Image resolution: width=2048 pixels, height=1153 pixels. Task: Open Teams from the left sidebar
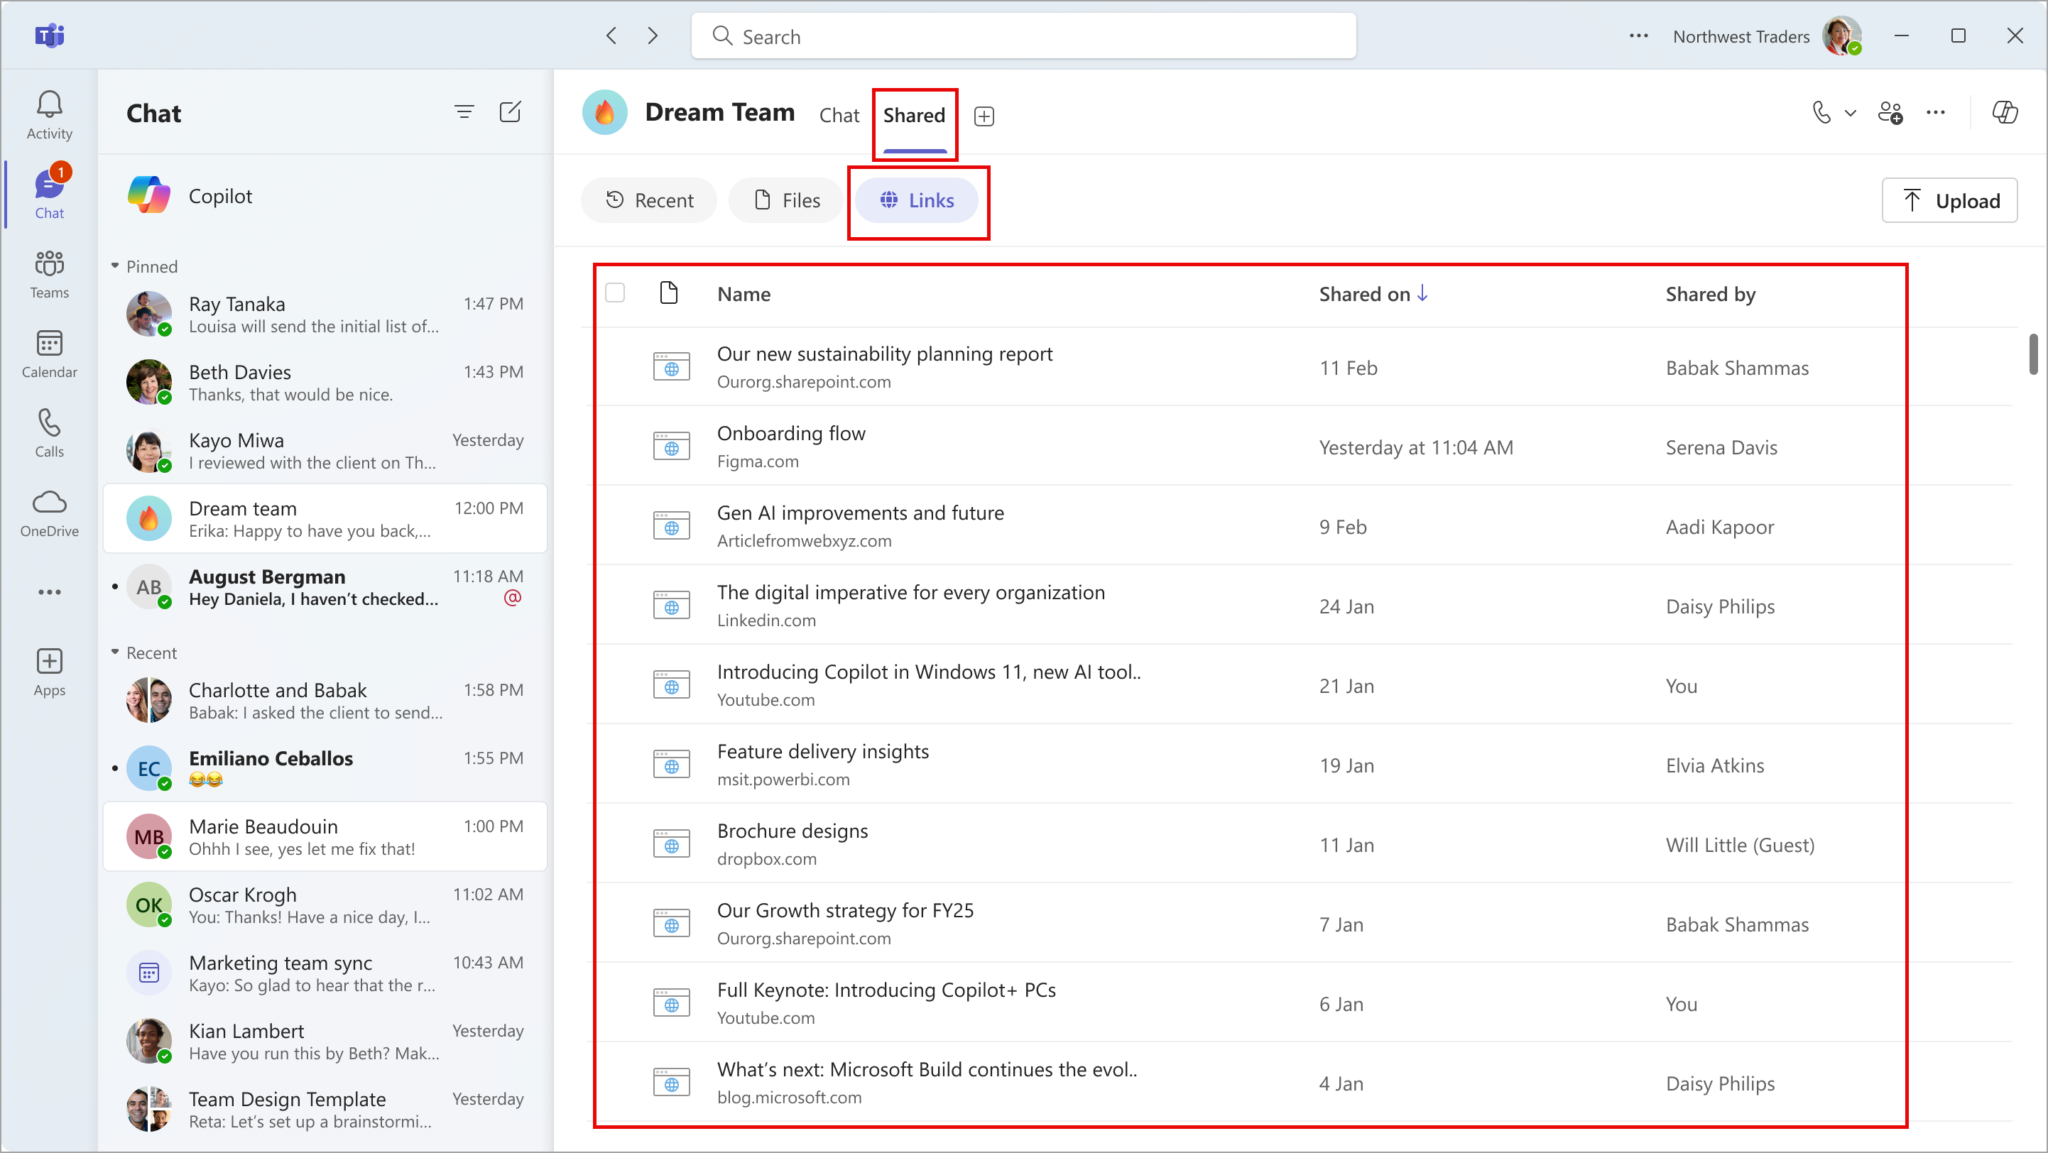pyautogui.click(x=49, y=272)
